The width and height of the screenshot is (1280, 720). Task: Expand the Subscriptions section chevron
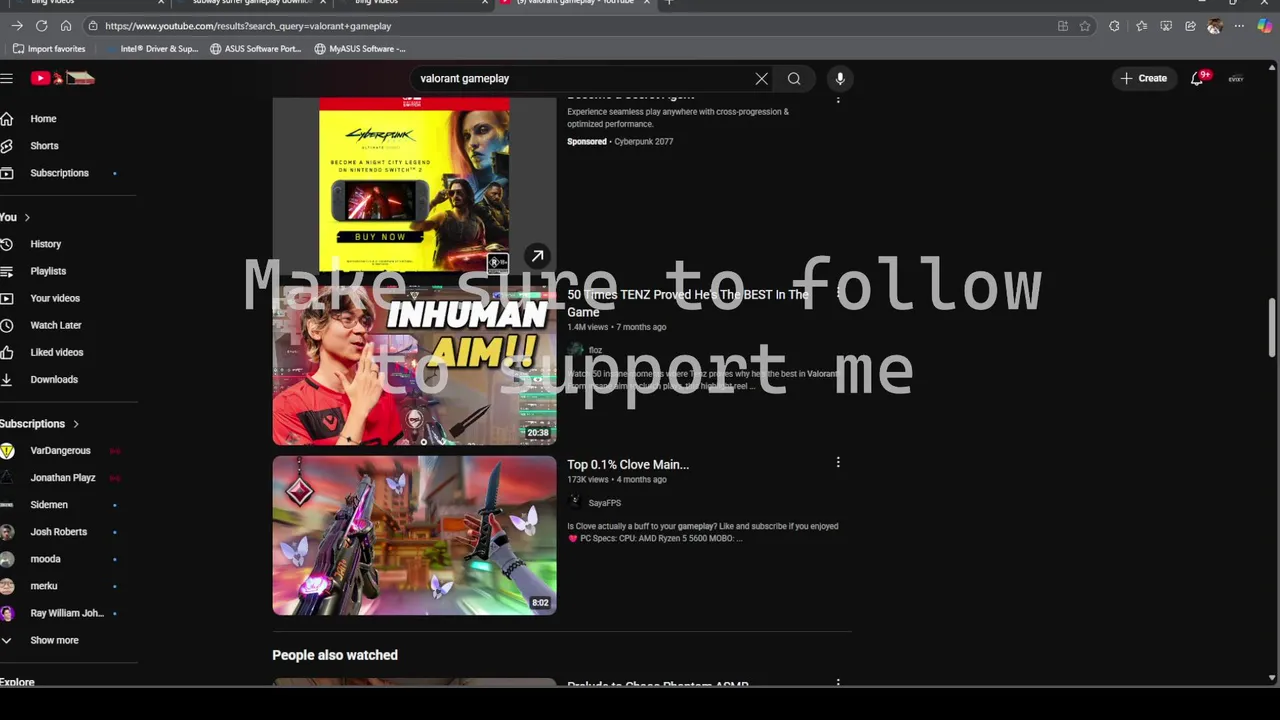point(75,424)
